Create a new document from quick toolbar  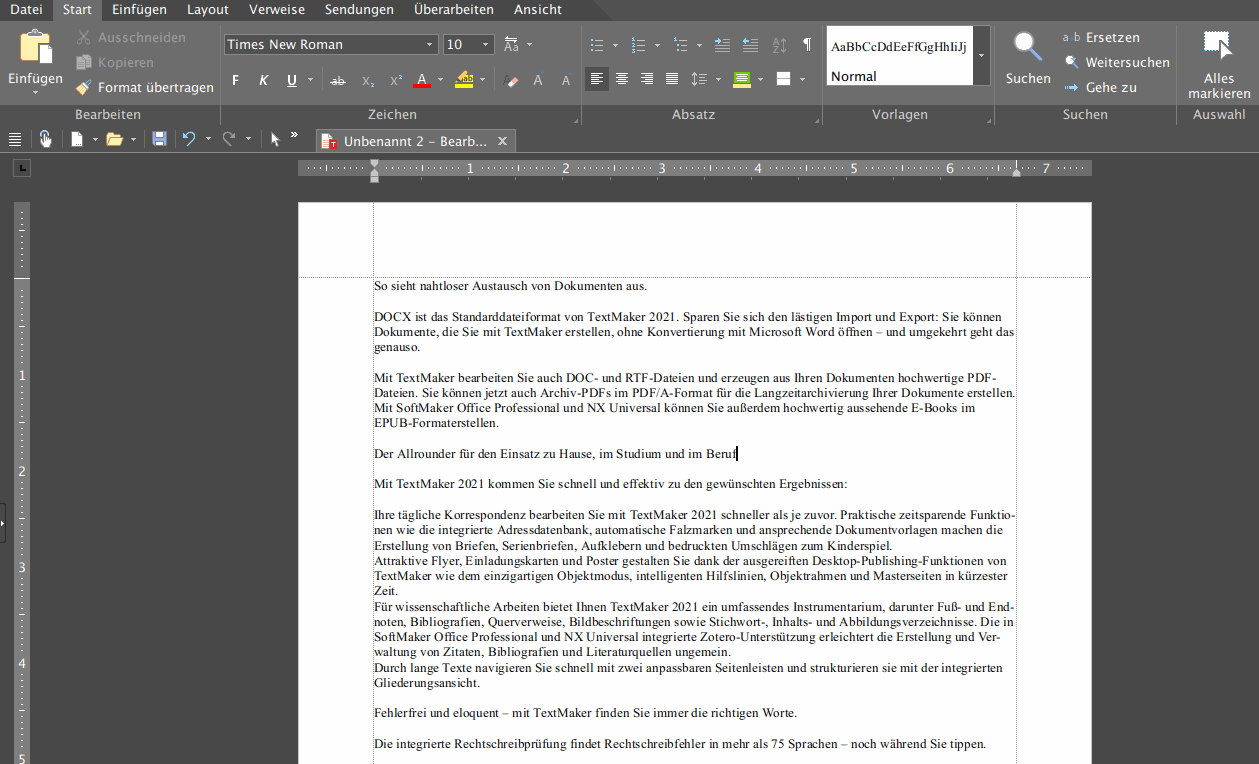point(76,139)
